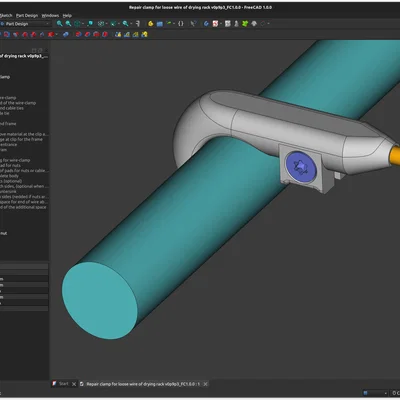This screenshot has height=400, width=400.
Task: Click the blue pill-shaped icon in second toolbar row
Action: 66,34
